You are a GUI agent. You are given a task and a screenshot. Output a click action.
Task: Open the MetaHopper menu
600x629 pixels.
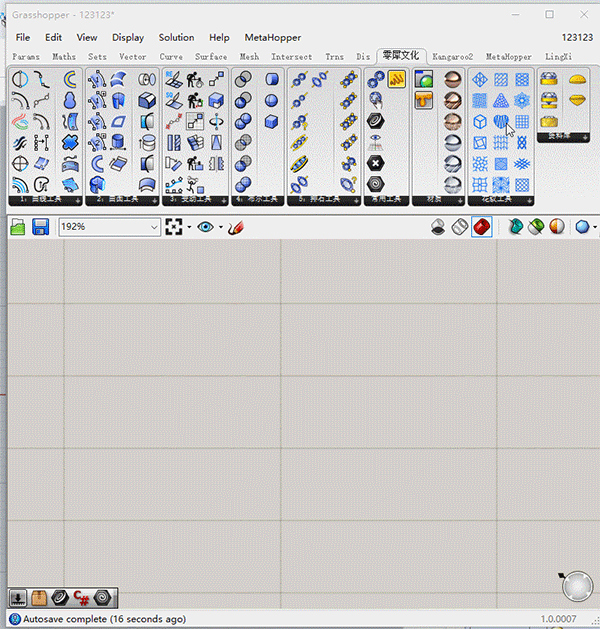coord(273,38)
